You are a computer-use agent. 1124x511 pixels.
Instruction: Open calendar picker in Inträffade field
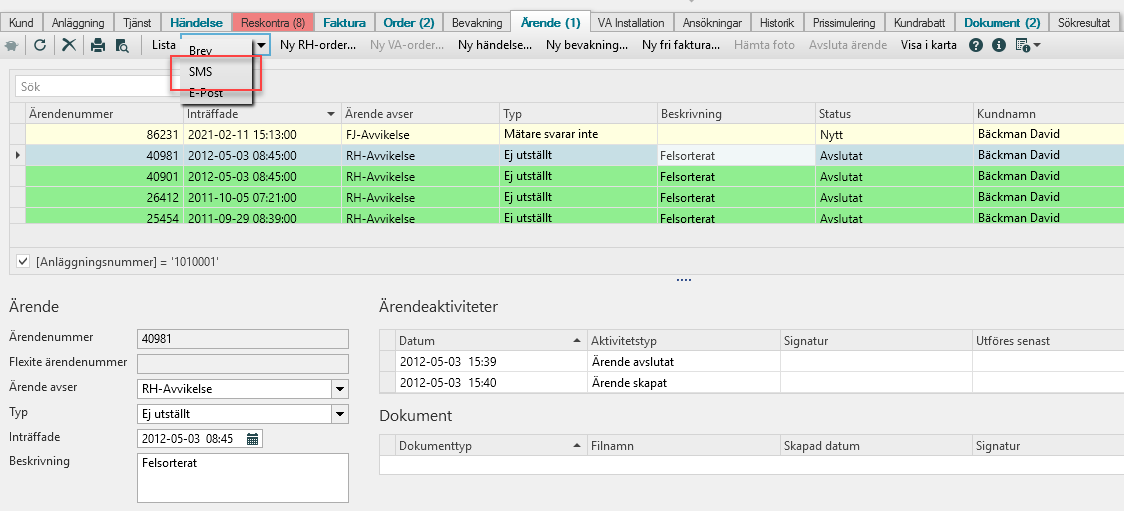pyautogui.click(x=252, y=439)
